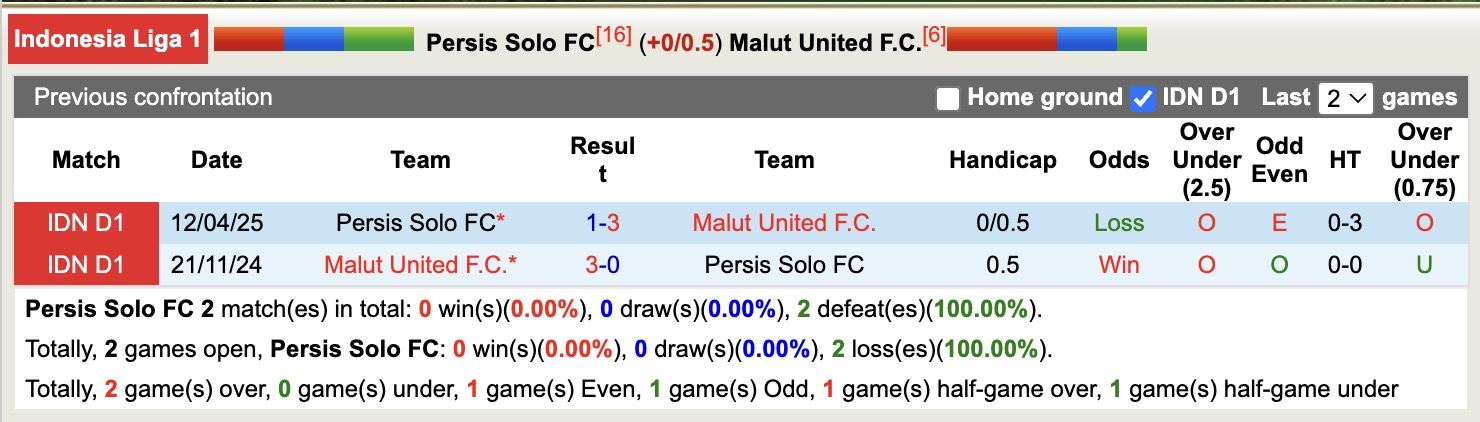Open the Last games count dropdown
The width and height of the screenshot is (1480, 422).
1346,98
